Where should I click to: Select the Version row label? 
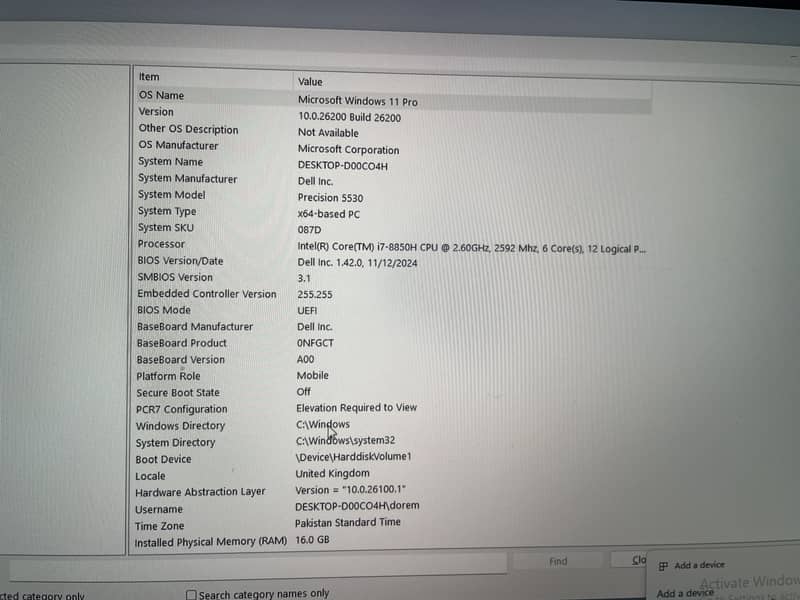[156, 112]
